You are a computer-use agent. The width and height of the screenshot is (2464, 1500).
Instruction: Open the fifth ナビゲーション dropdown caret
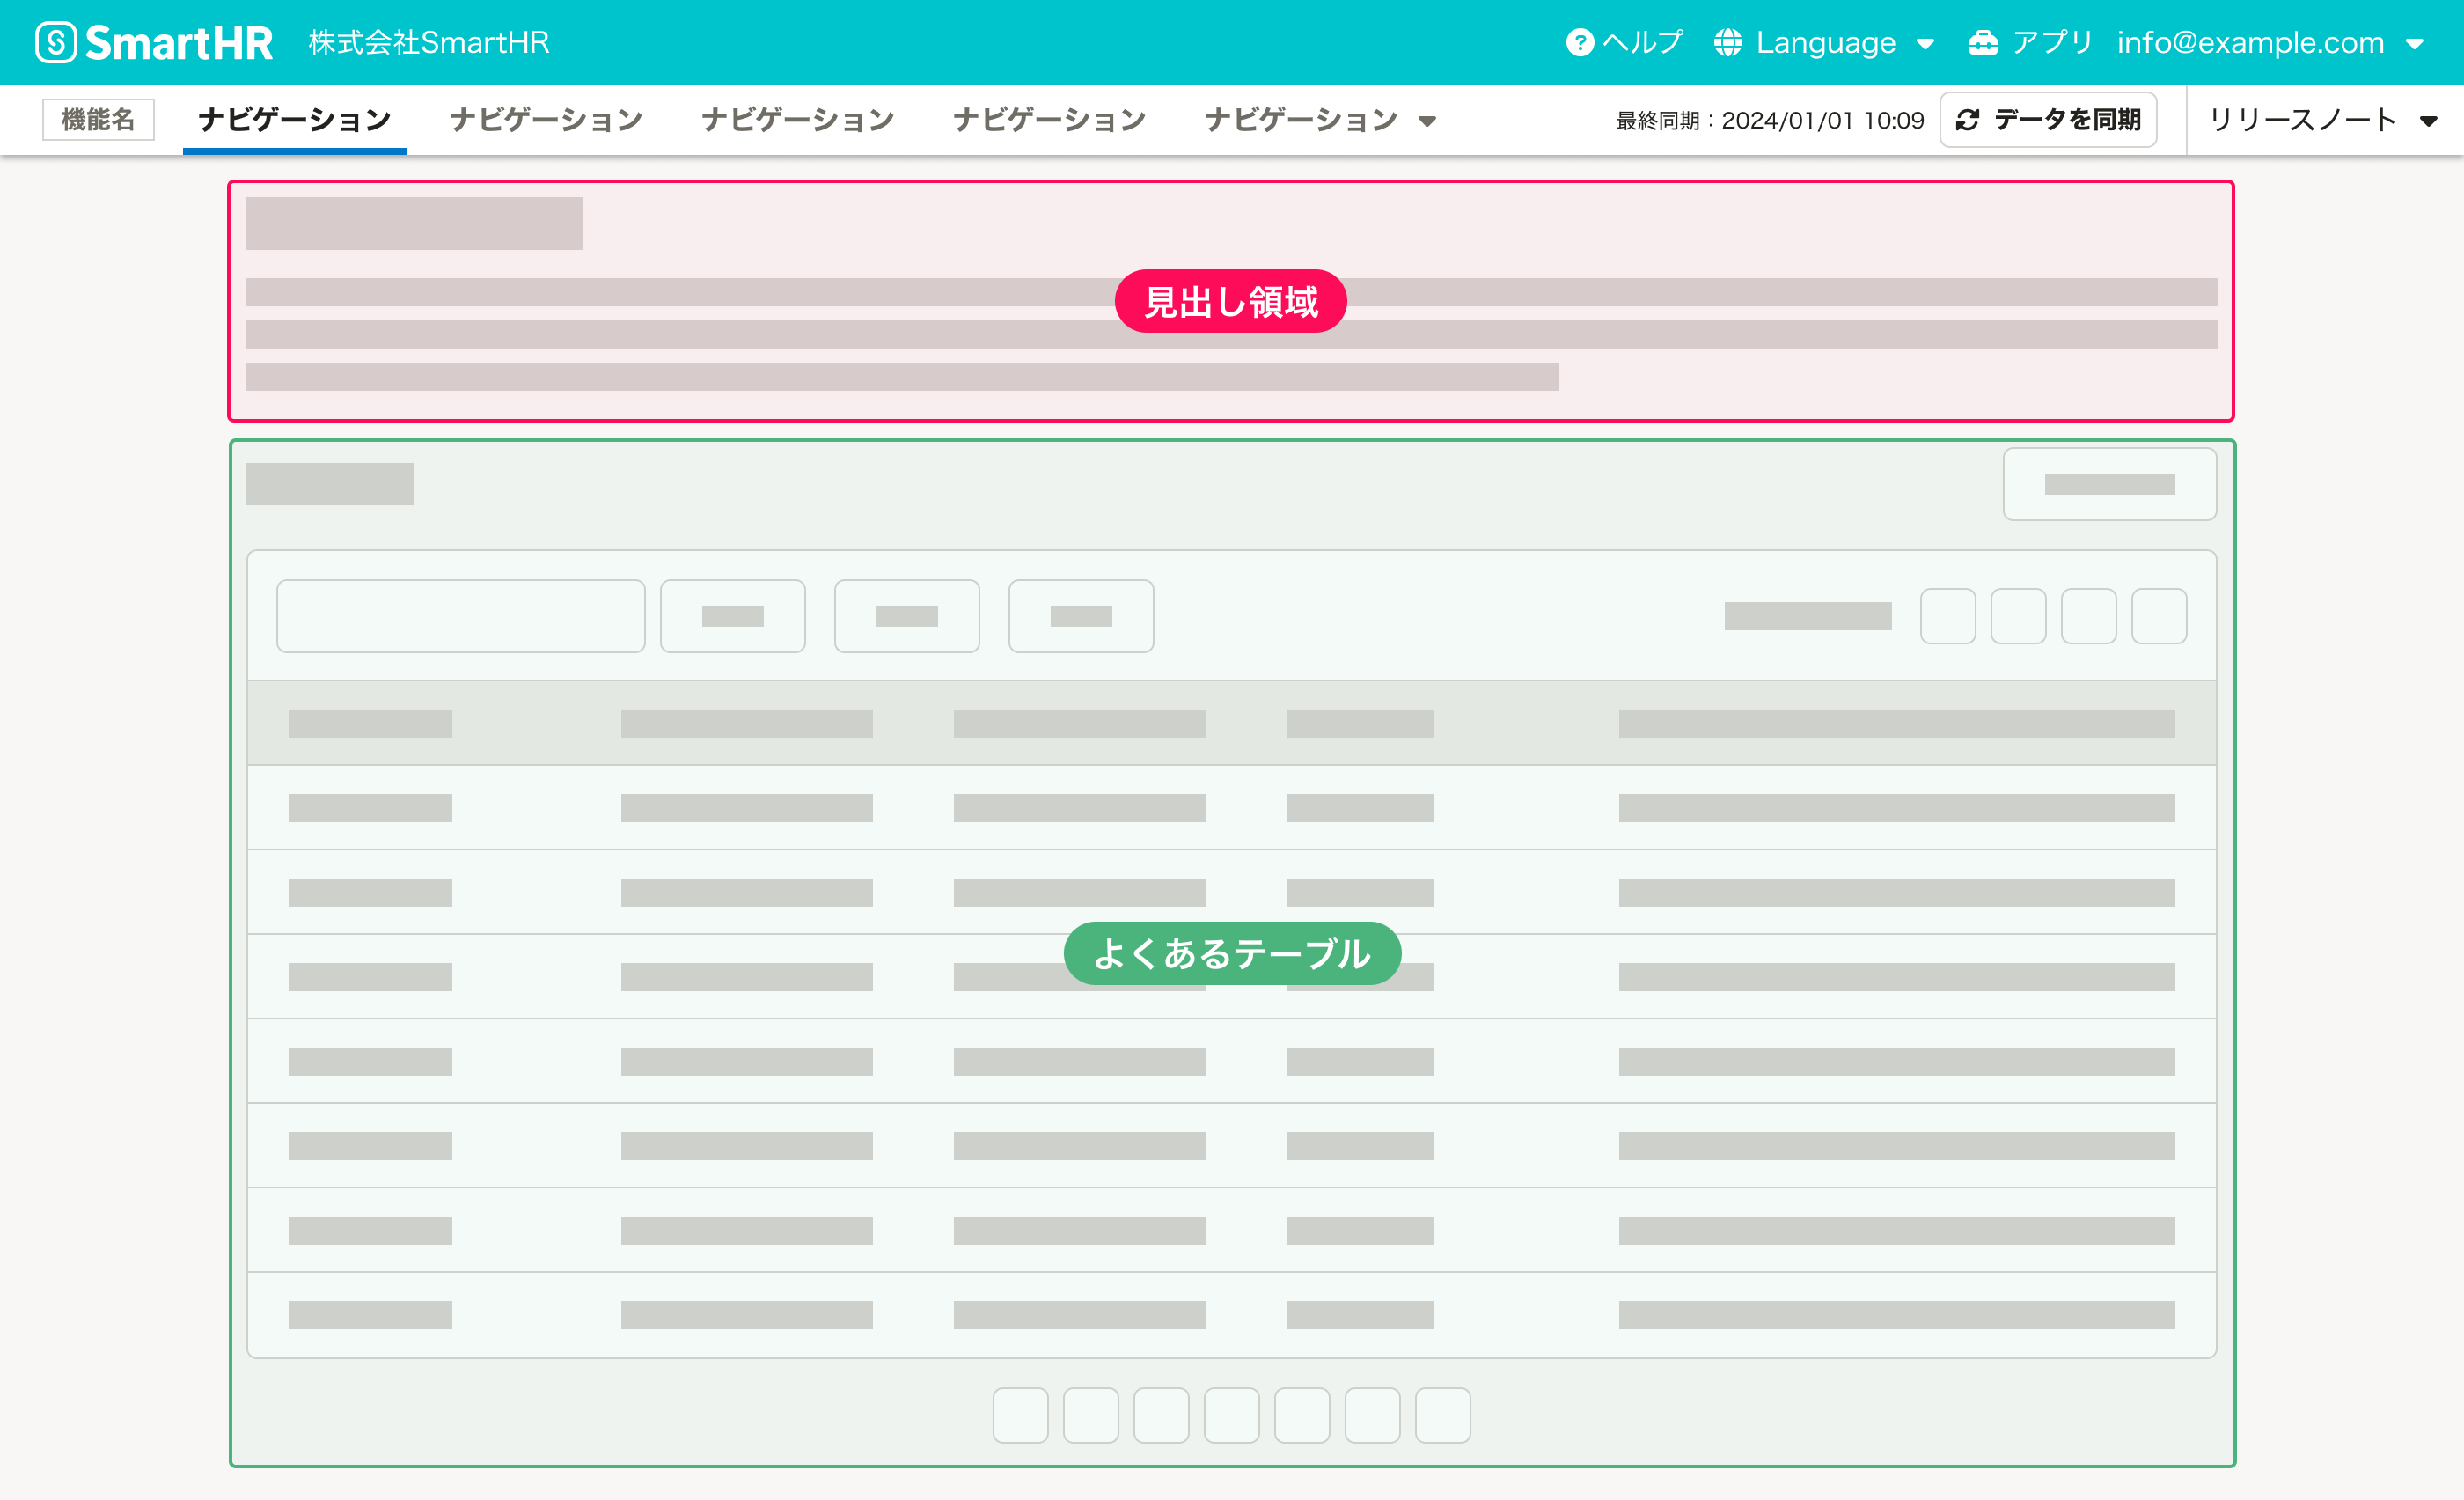pyautogui.click(x=1427, y=121)
